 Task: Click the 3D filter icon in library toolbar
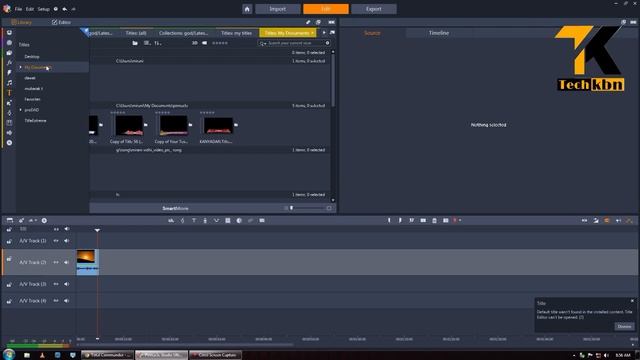(195, 43)
